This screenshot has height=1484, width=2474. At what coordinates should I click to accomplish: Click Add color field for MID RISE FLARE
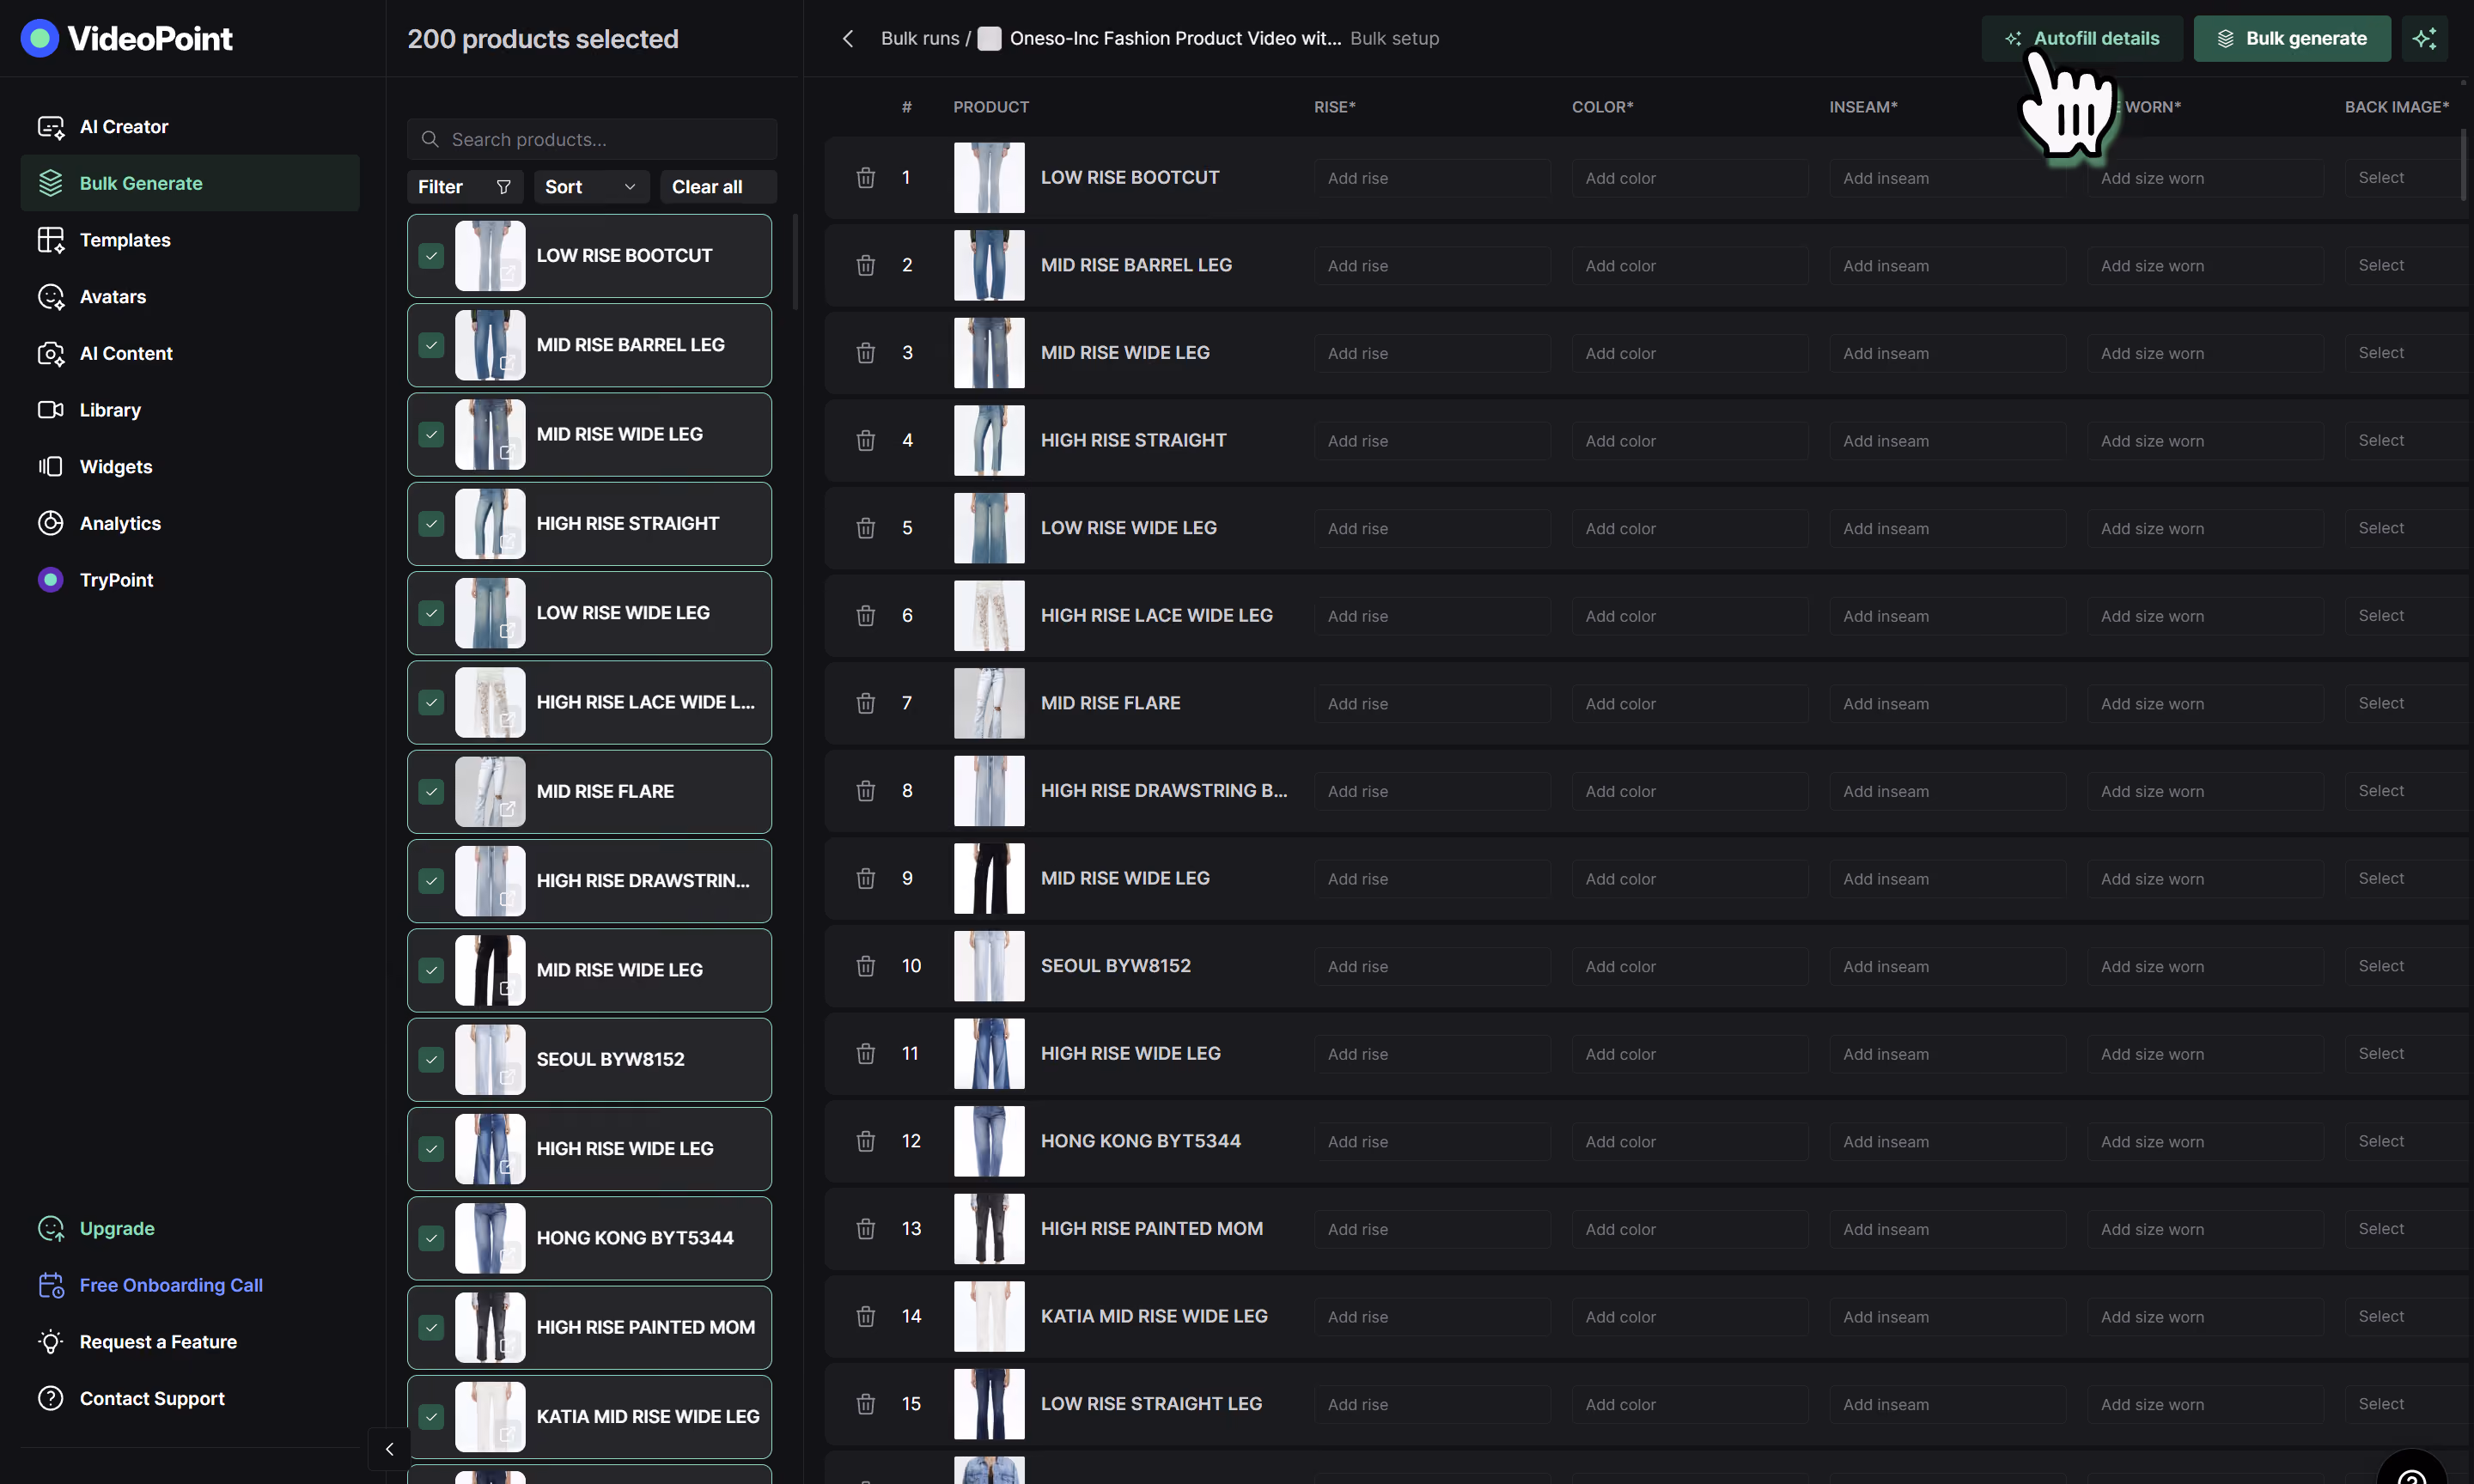pos(1690,703)
